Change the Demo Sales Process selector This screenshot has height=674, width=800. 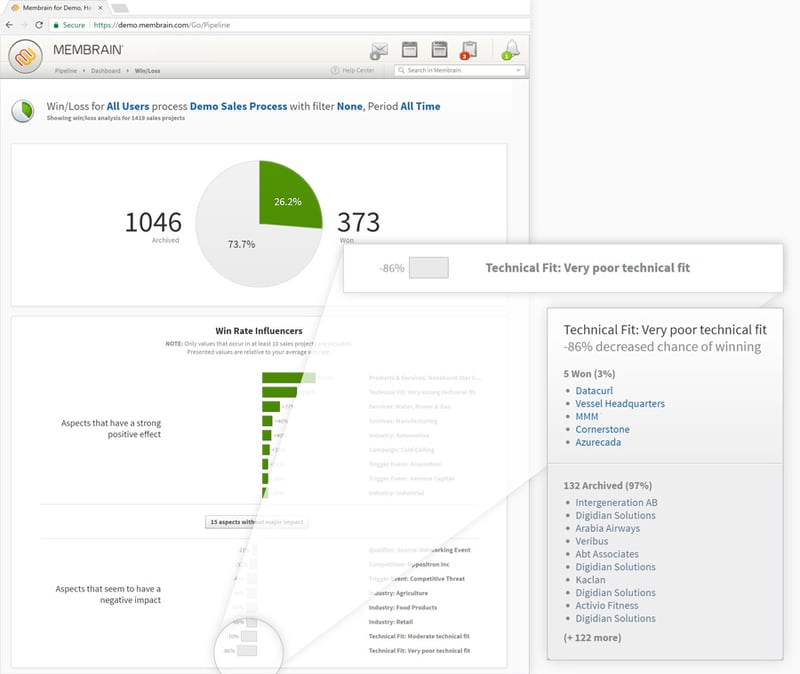(238, 106)
